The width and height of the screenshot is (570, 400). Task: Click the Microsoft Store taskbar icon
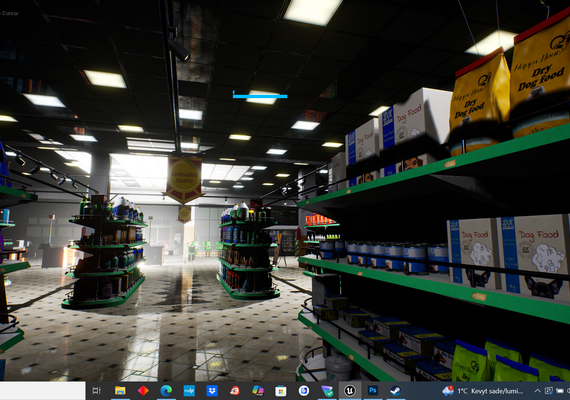(x=281, y=391)
